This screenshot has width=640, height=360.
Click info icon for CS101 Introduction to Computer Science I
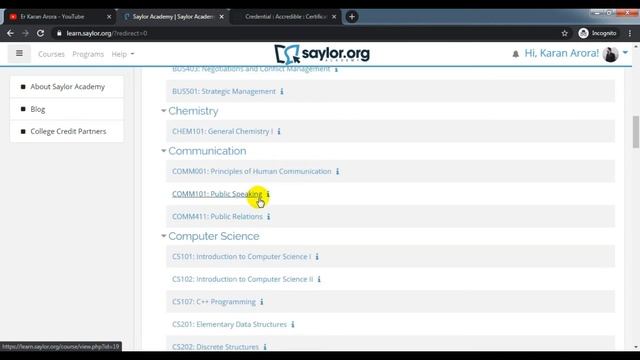[317, 257]
